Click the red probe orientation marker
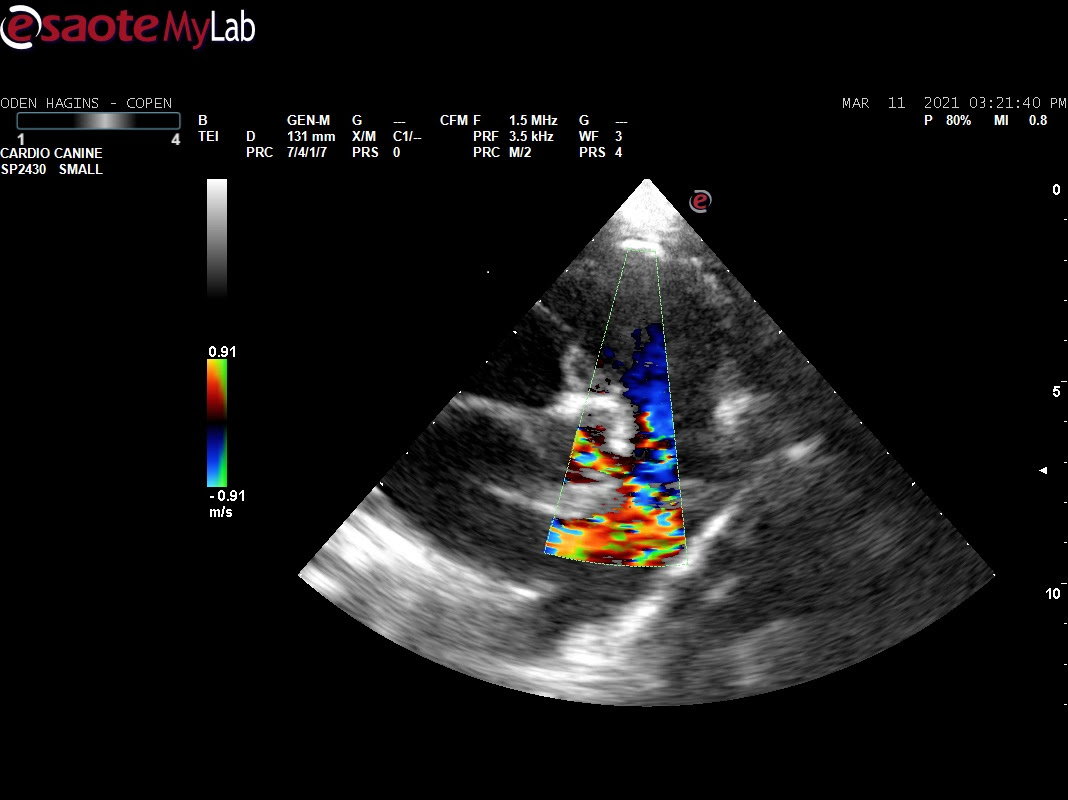This screenshot has height=800, width=1068. click(700, 201)
